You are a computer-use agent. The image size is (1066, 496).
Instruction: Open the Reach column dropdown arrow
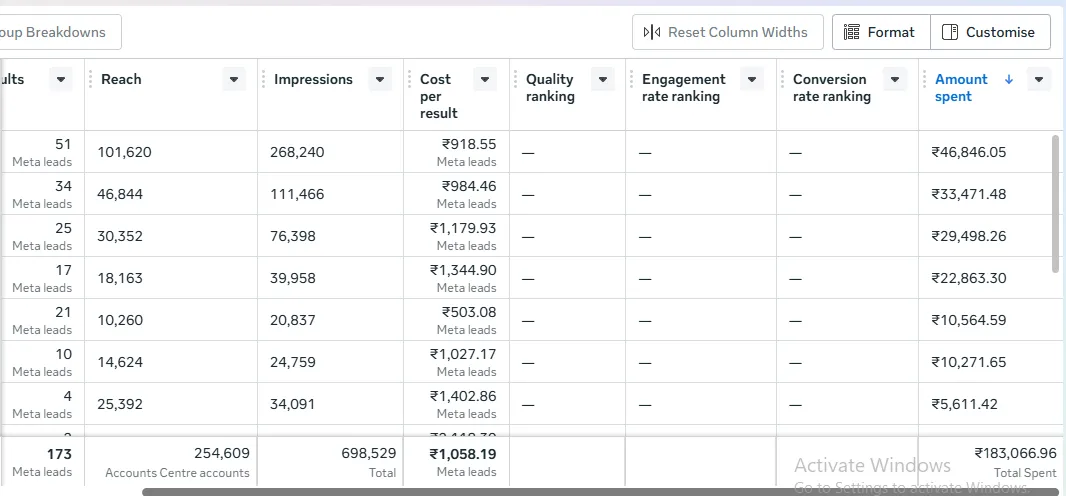(234, 79)
